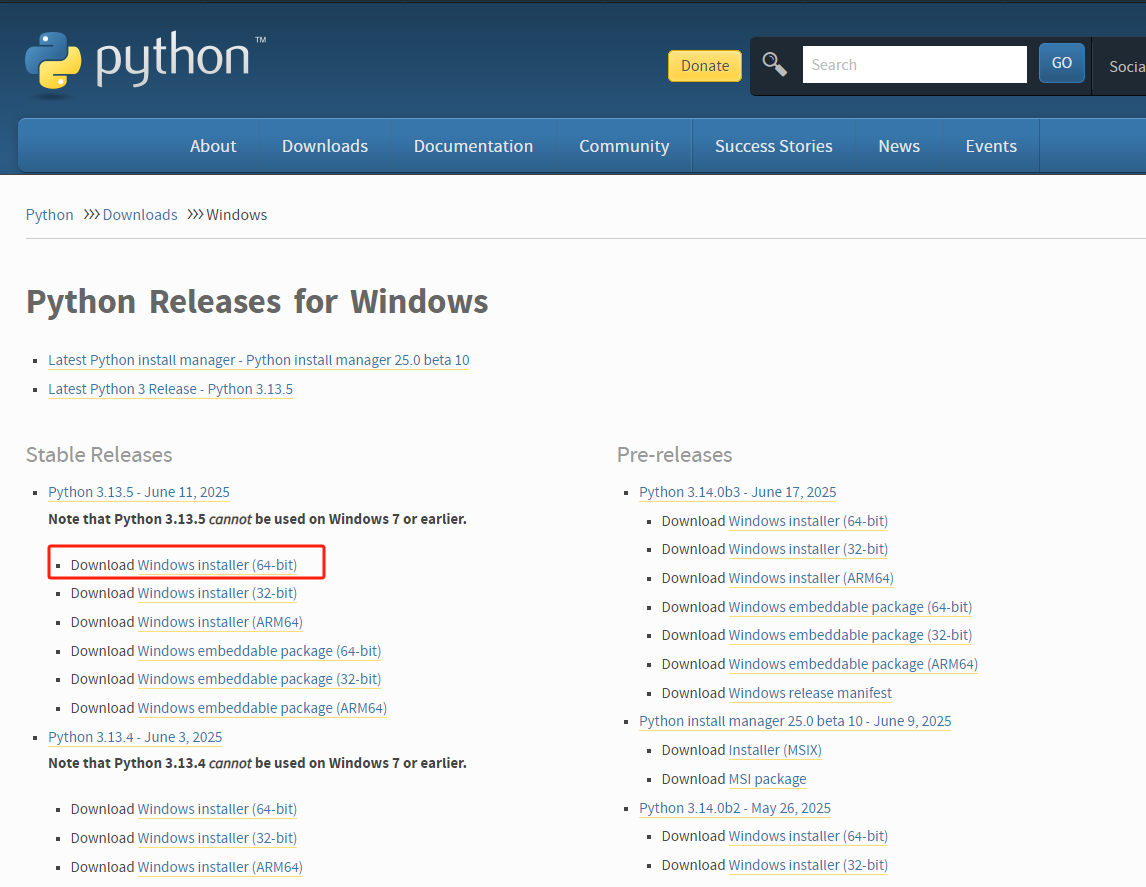Image resolution: width=1146 pixels, height=887 pixels.
Task: Open Python 3.13.4 - June 3, 2025 release
Action: coord(135,737)
